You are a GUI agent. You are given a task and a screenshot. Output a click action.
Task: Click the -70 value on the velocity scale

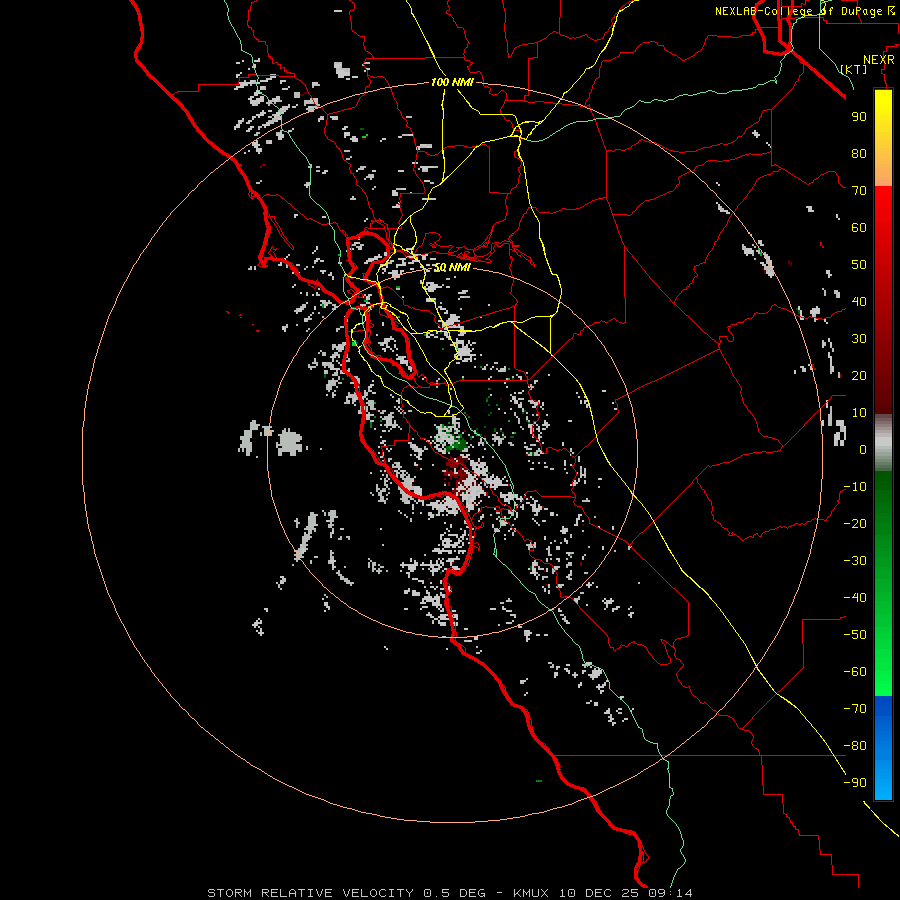(x=855, y=709)
